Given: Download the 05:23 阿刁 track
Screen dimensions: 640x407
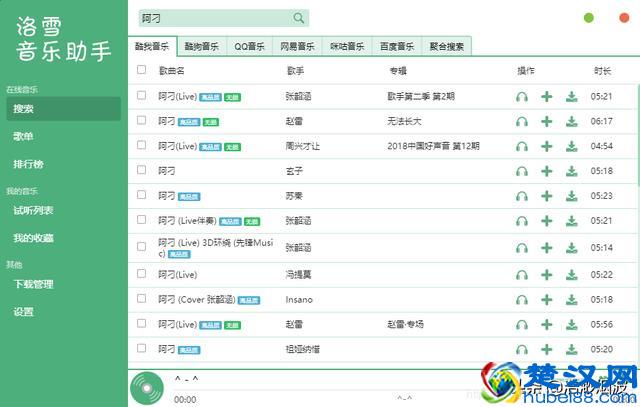Looking at the screenshot, I should [x=571, y=196].
